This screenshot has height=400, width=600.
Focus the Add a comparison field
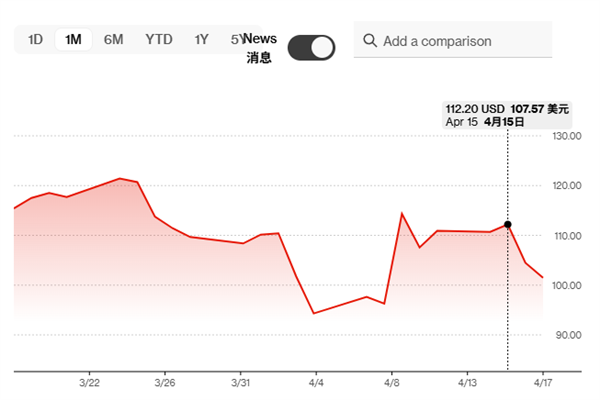tap(460, 41)
